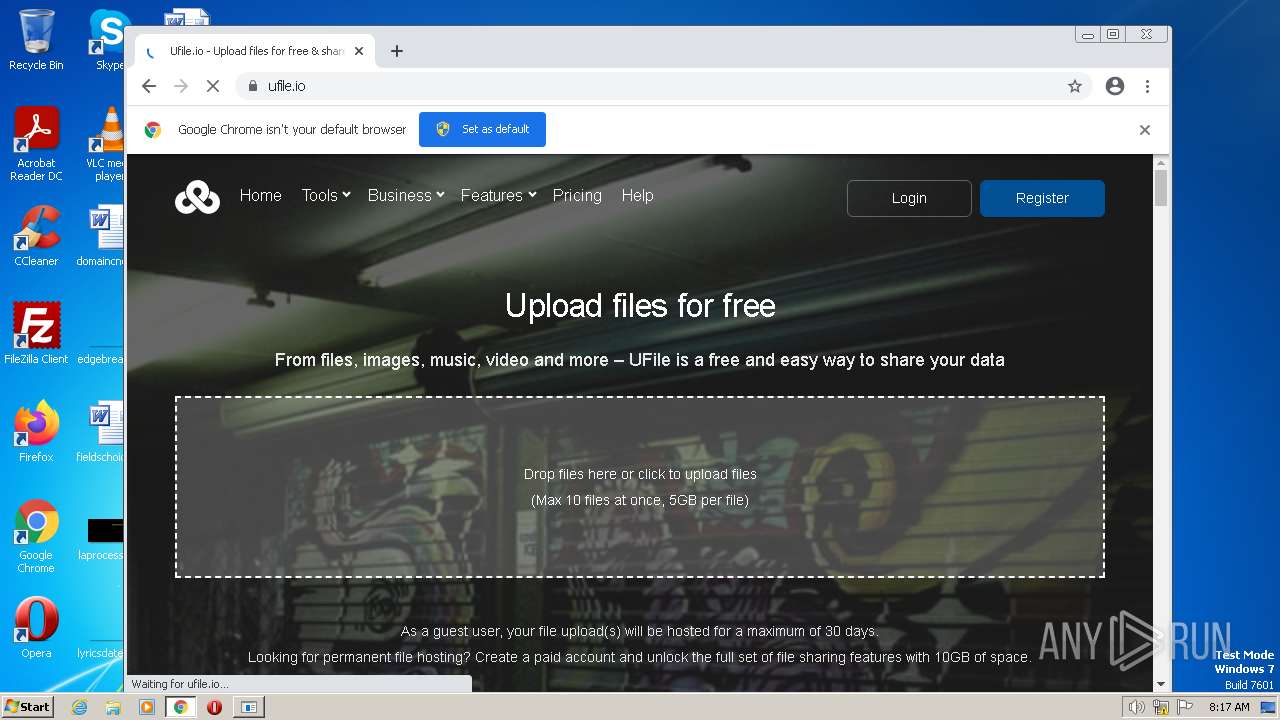
Task: Bookmark this page with the star
Action: 1075,86
